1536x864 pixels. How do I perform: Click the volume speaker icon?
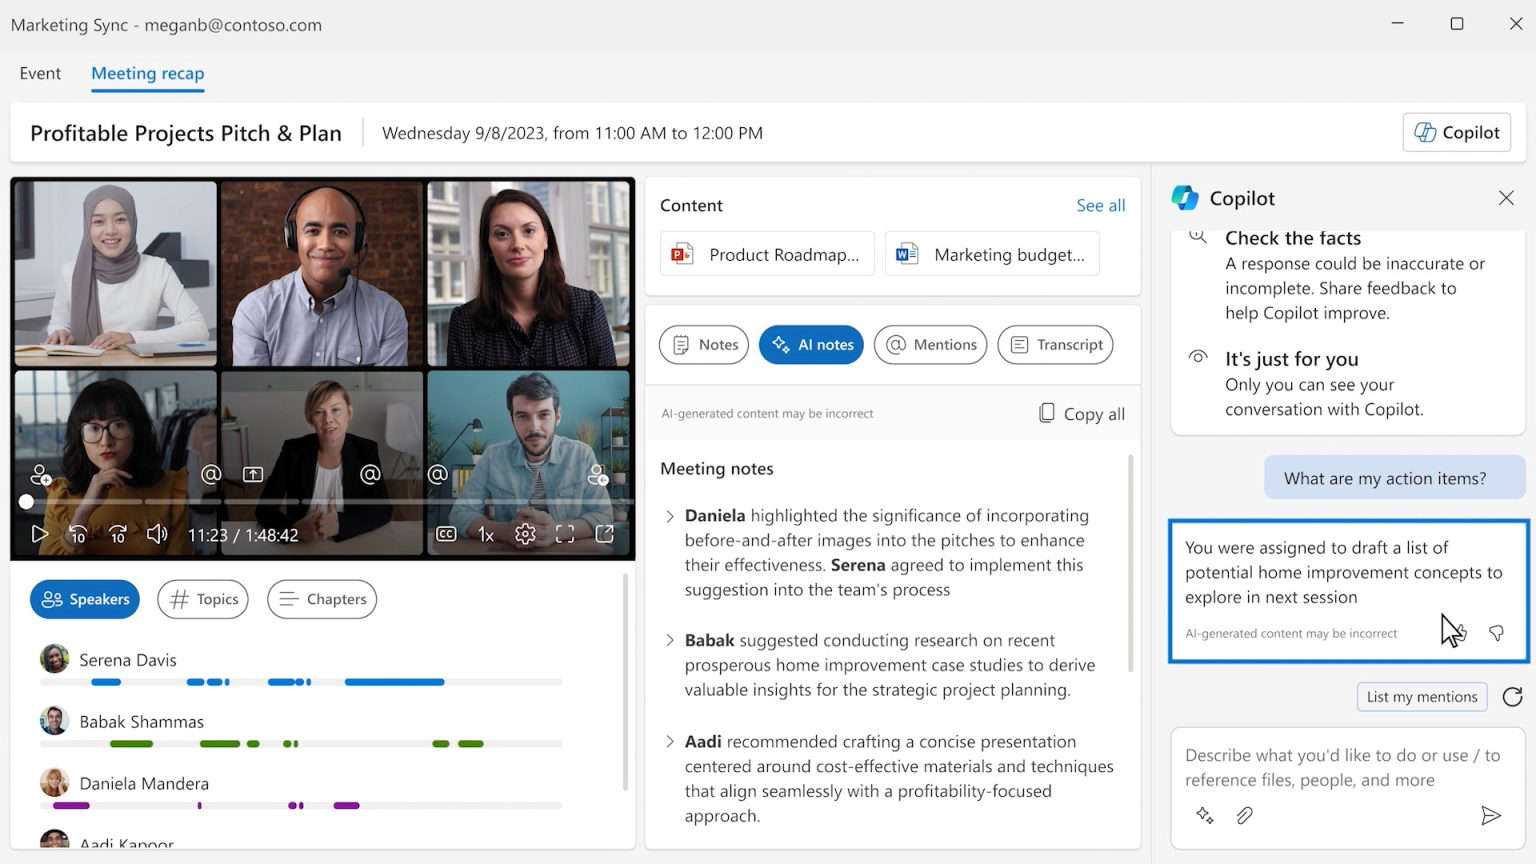(x=157, y=534)
